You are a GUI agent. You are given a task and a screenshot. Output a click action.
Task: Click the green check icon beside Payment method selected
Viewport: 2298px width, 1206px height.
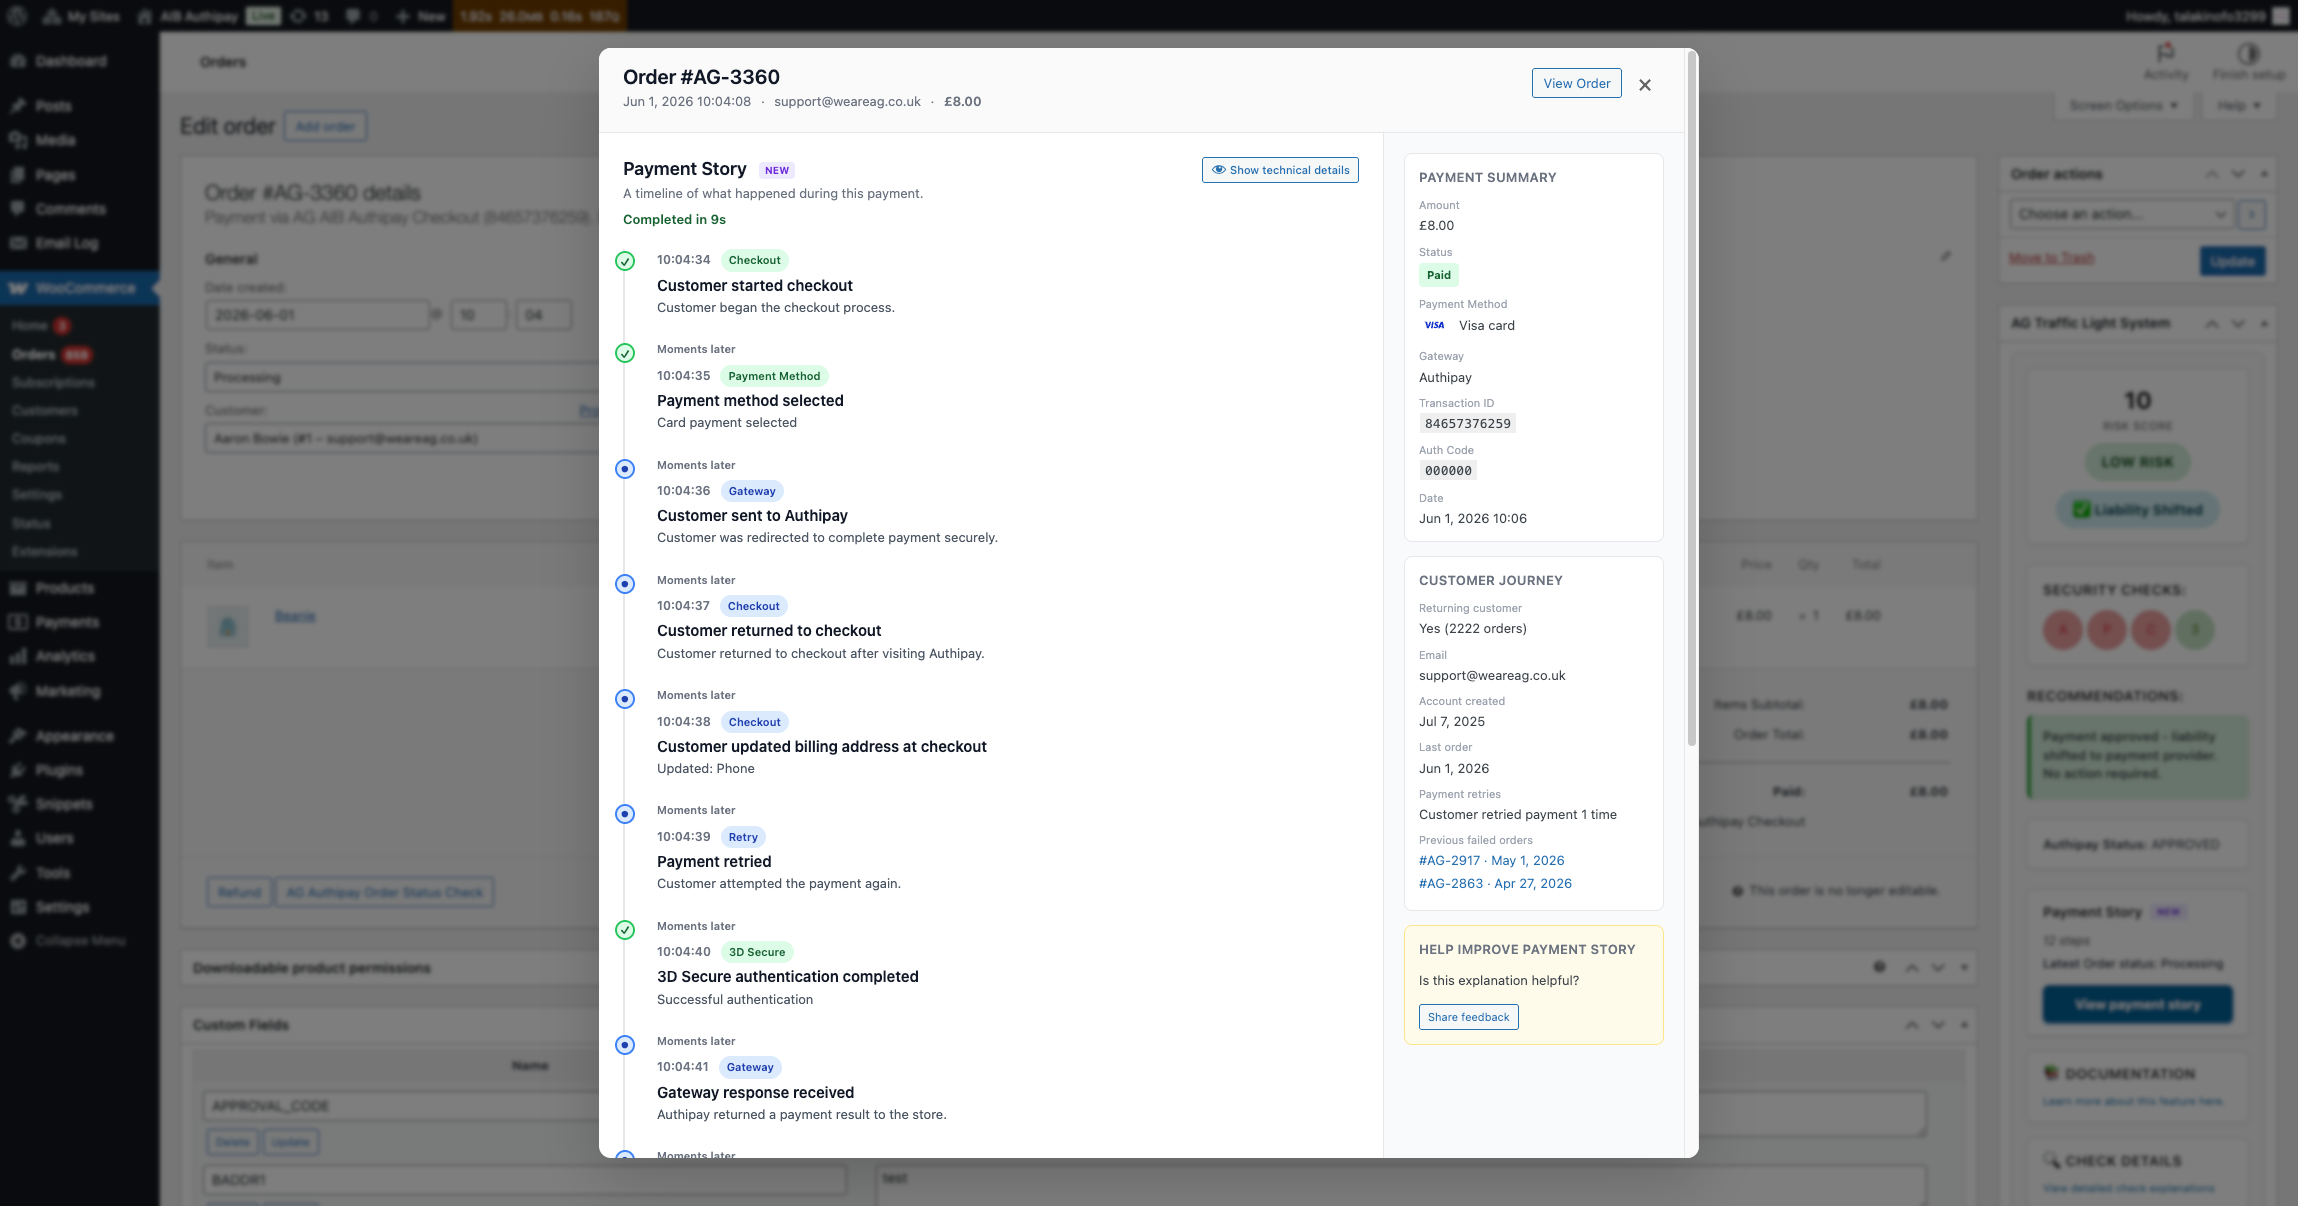(625, 353)
